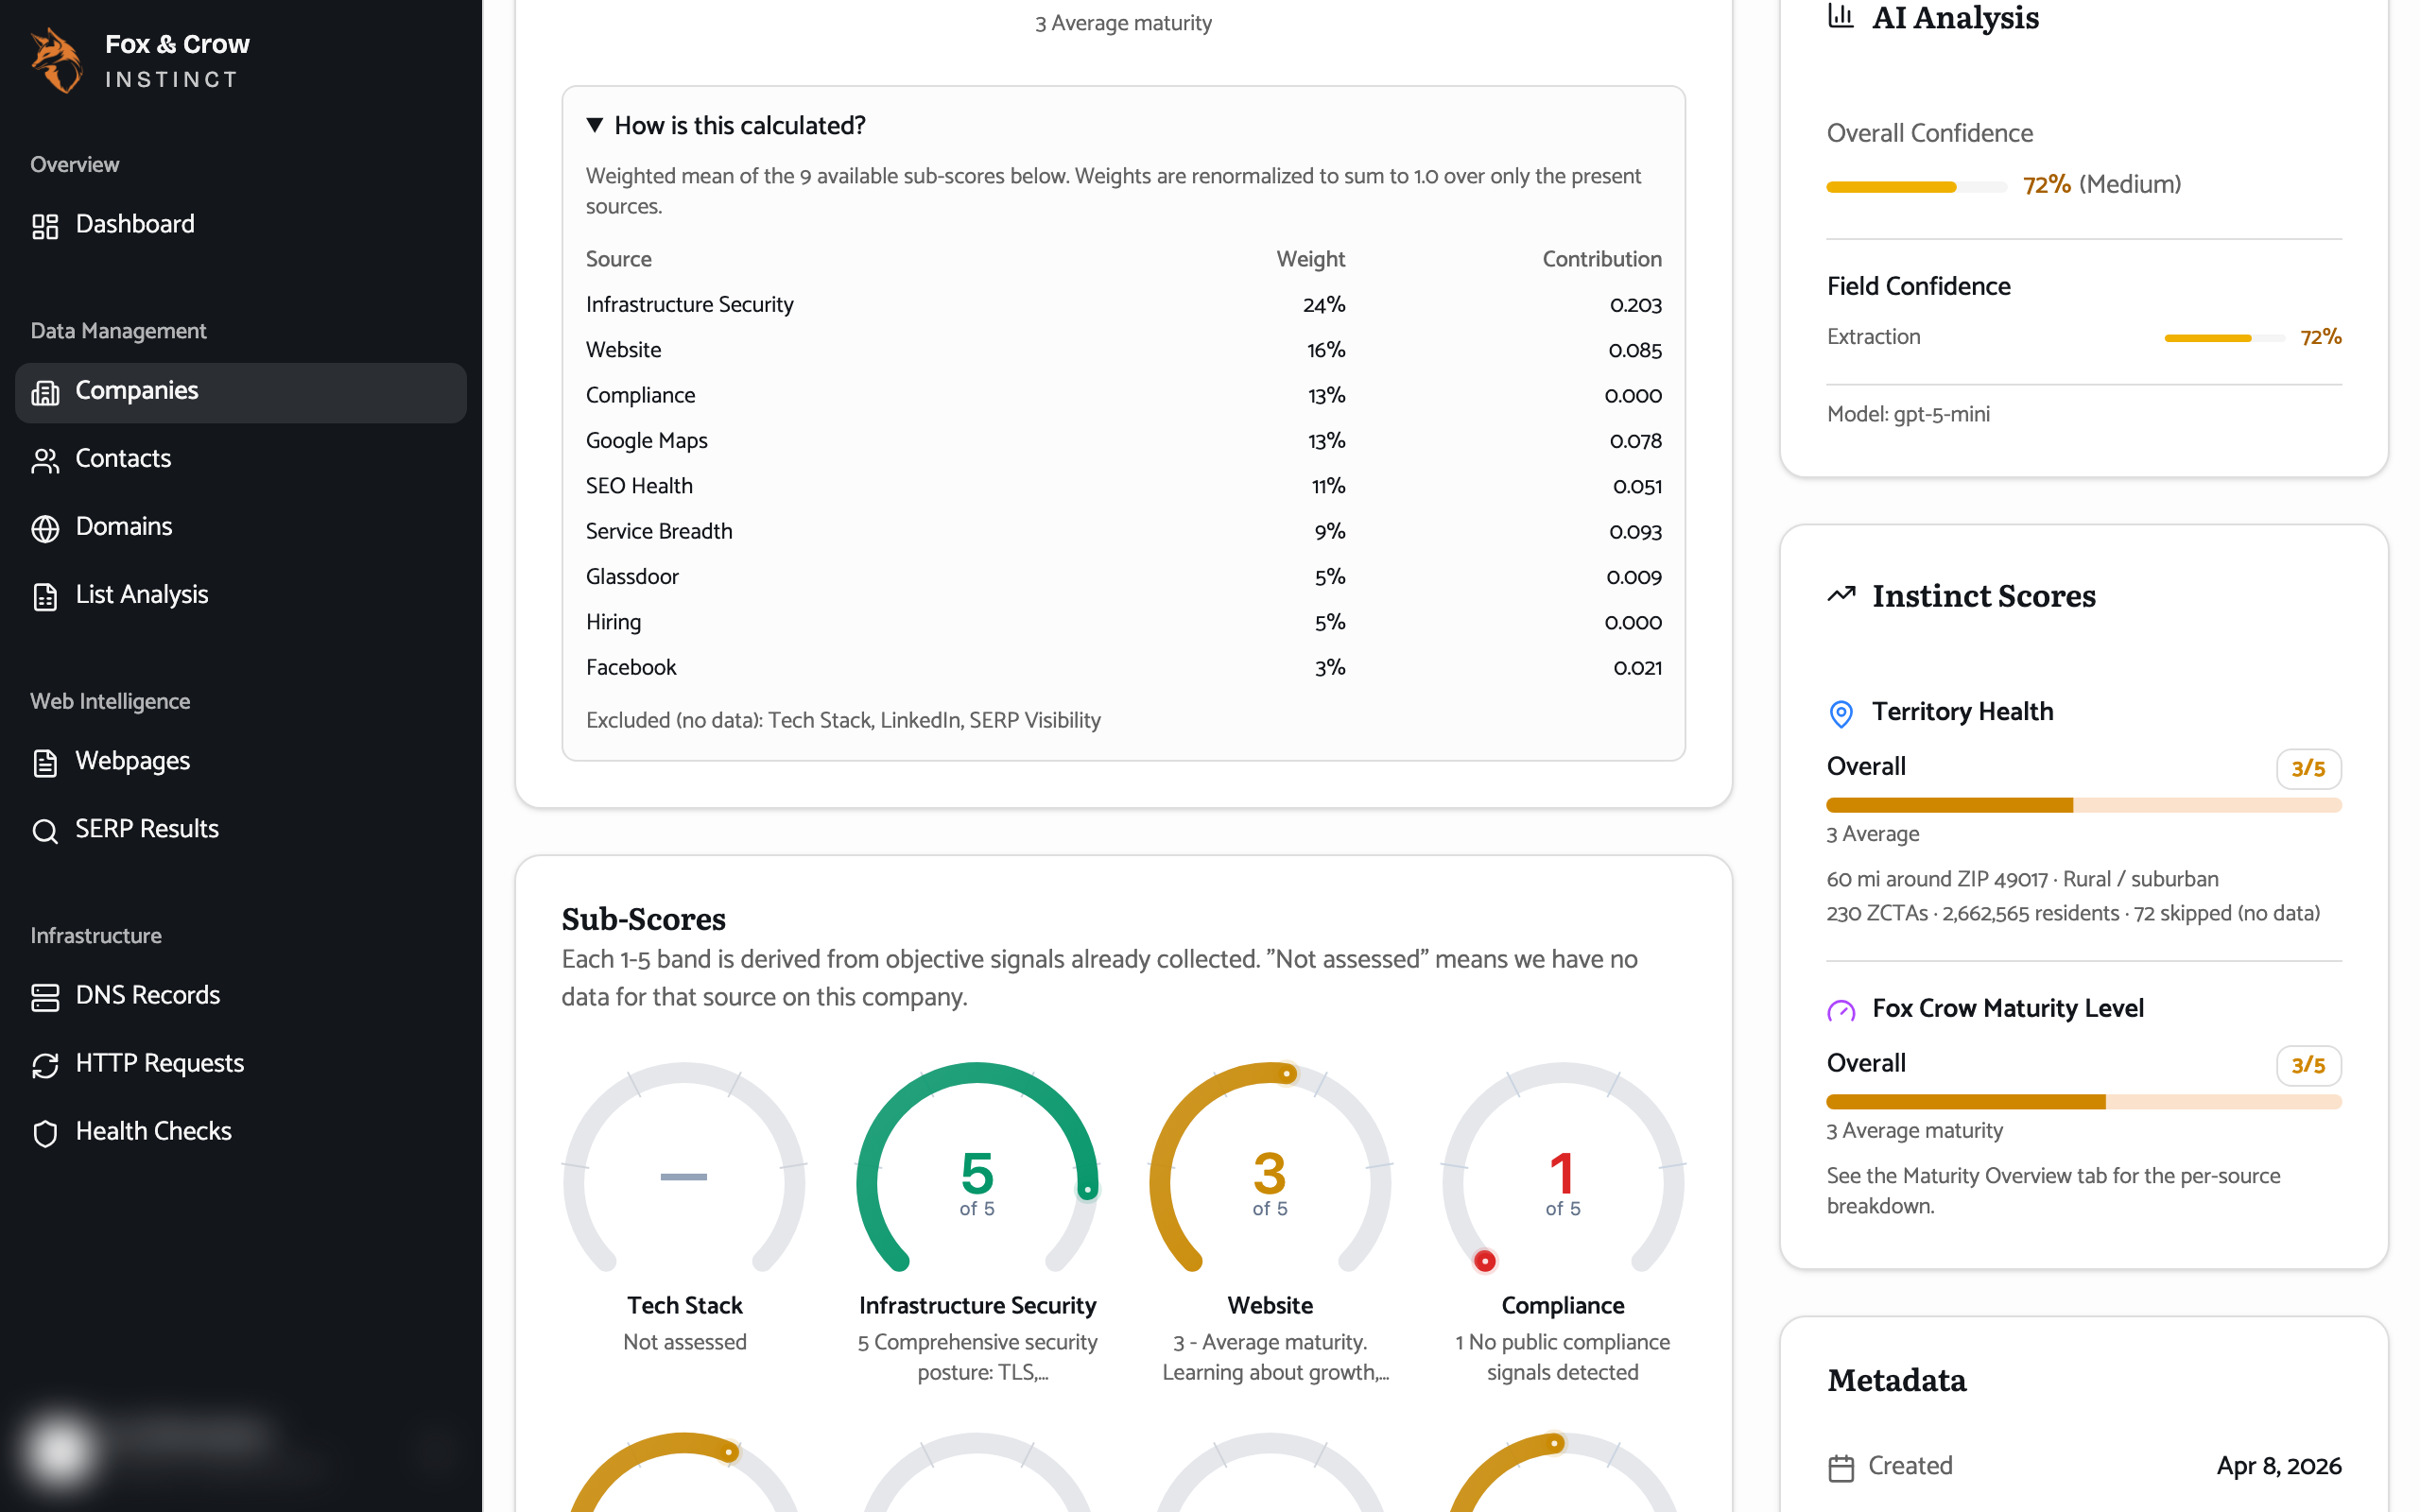
Task: Go to the Contacts page
Action: coord(241,459)
